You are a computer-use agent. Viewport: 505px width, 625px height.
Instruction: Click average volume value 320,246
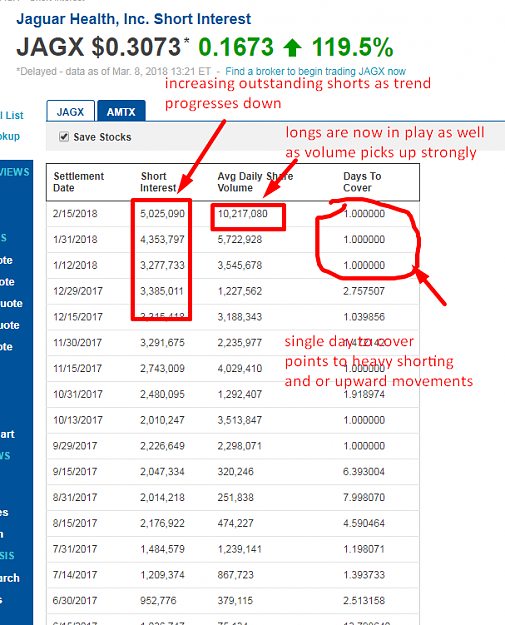tap(235, 472)
